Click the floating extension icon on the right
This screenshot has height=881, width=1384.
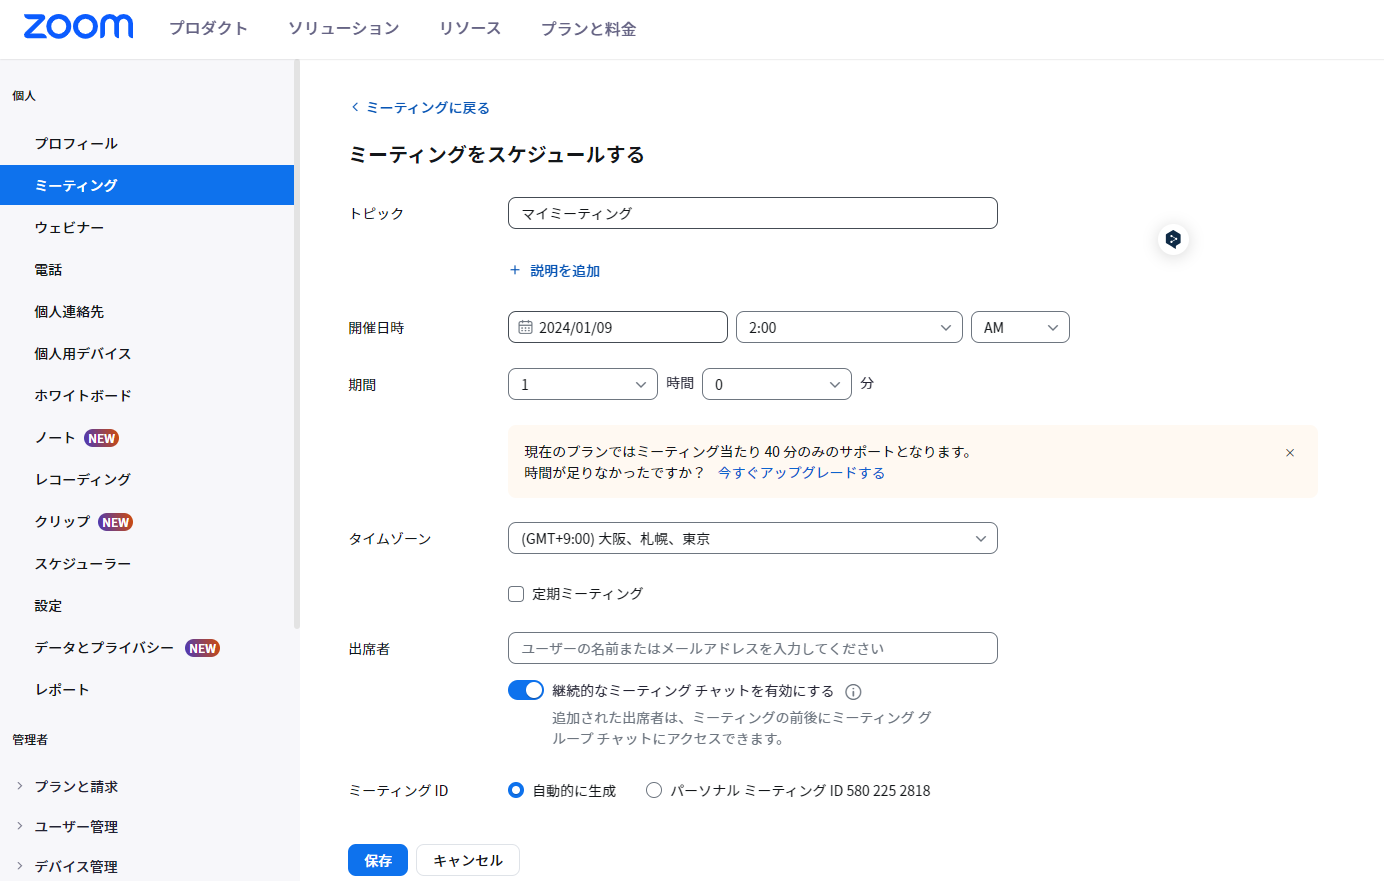[1173, 239]
